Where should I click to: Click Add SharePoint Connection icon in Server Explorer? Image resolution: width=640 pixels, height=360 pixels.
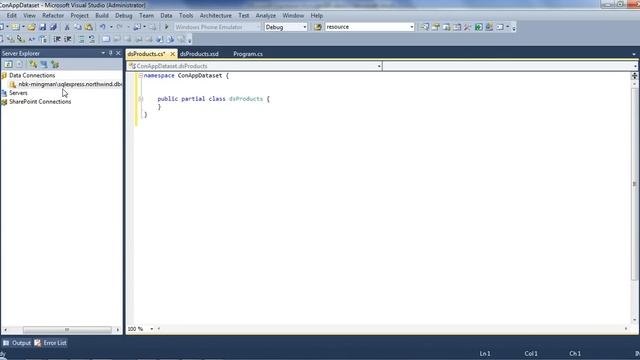point(55,64)
